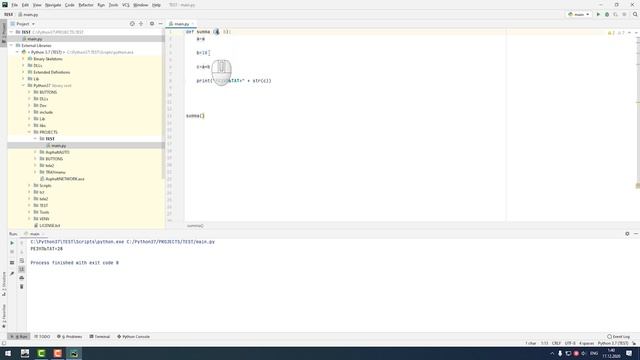Viewport: 640px width, 360px height.
Task: Click Stop icon in Run panel
Action: (12, 252)
